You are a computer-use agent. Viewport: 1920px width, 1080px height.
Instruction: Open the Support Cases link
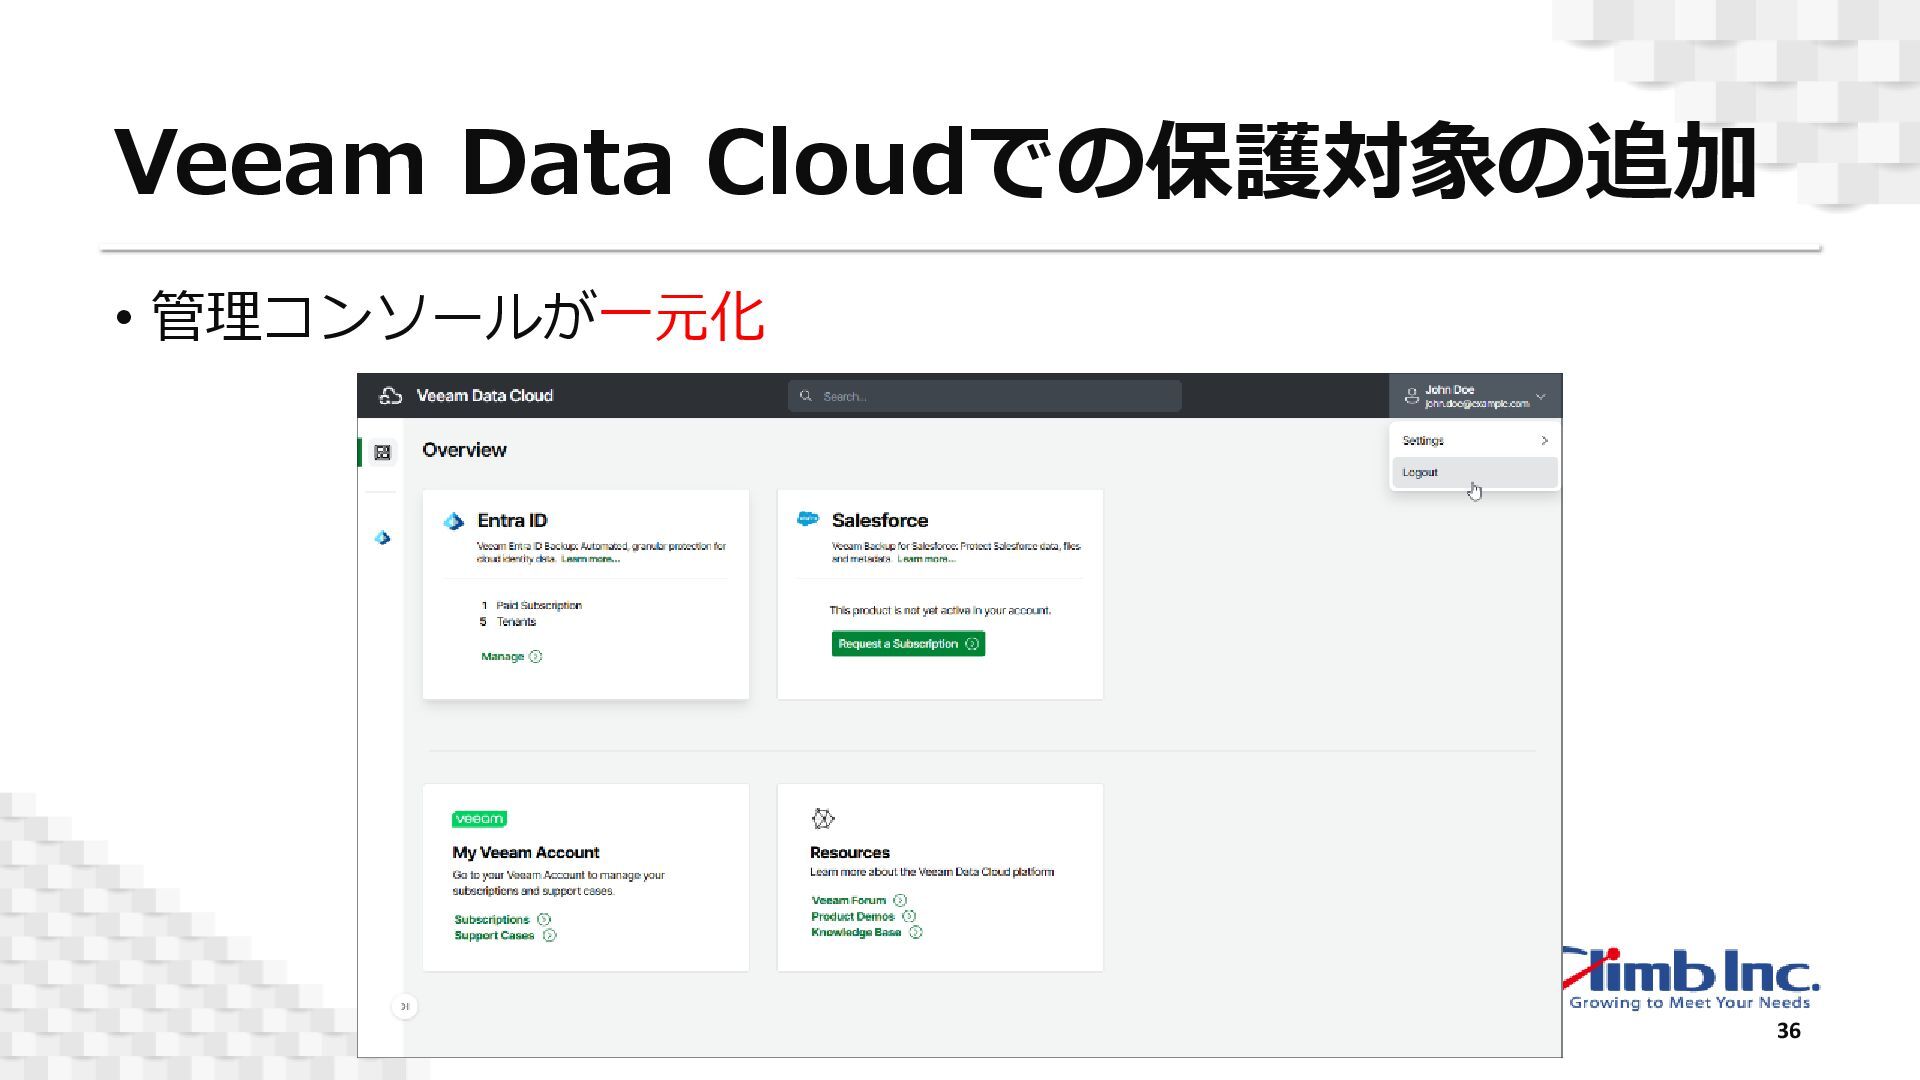click(494, 936)
